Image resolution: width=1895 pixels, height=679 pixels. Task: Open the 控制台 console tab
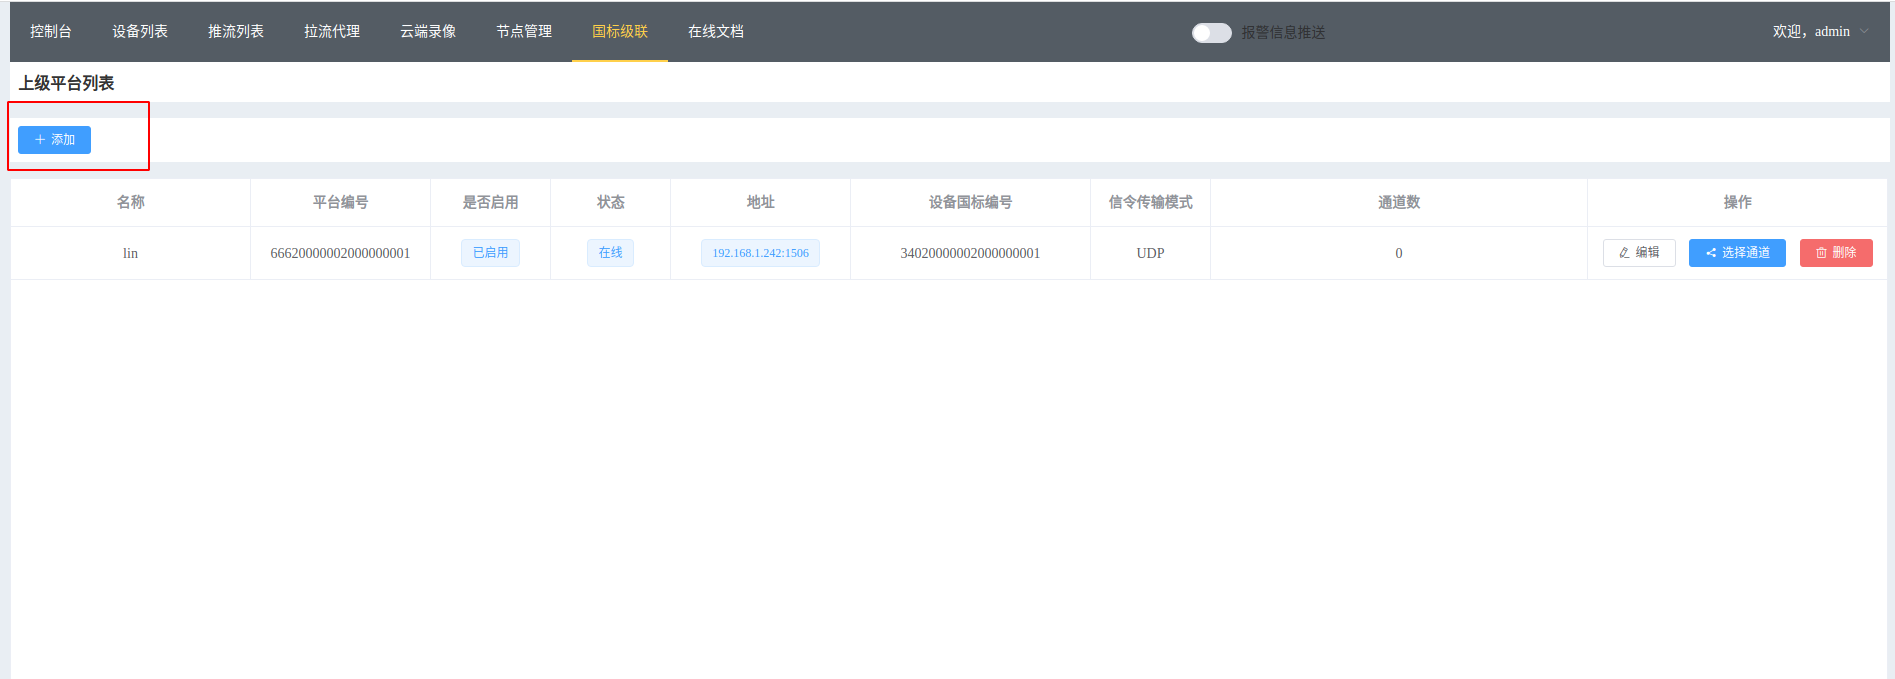coord(50,32)
